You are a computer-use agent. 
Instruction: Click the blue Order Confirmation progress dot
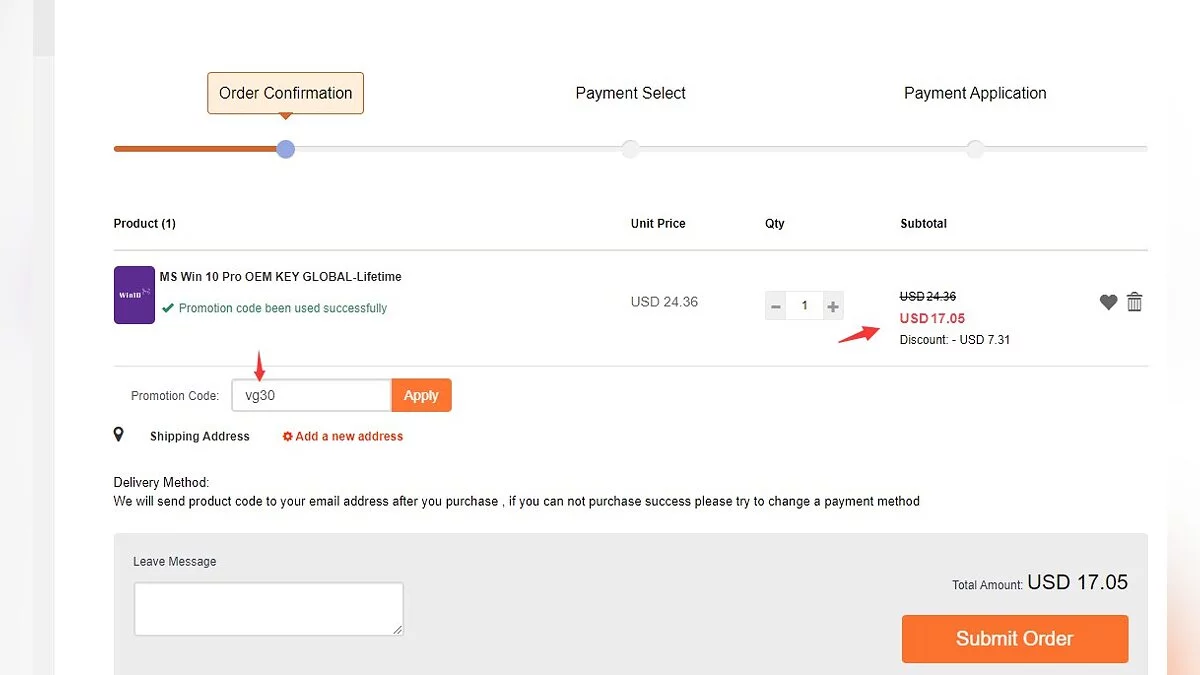(x=286, y=149)
